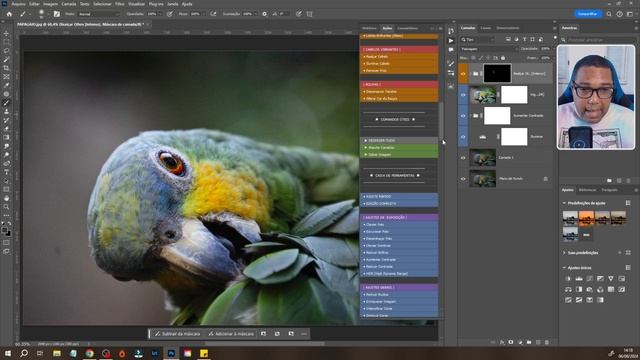The image size is (640, 360).
Task: Select the Eyedropper tool
Action: point(6,85)
